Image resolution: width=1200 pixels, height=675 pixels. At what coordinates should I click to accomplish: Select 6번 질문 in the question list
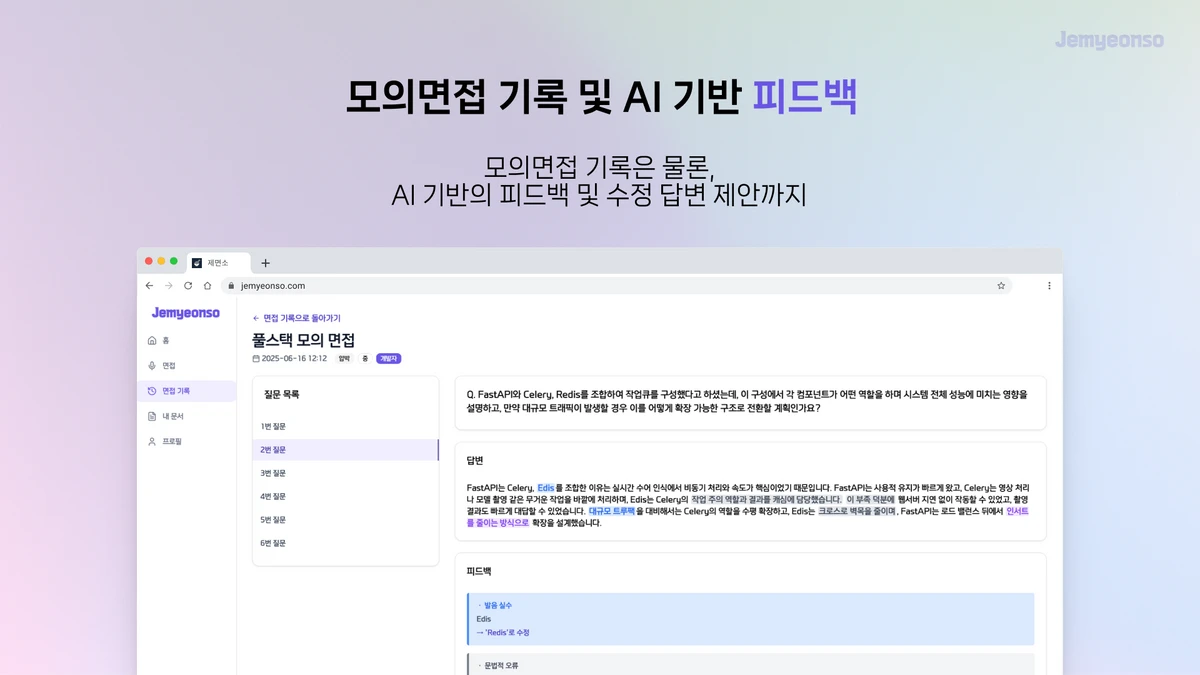coord(345,543)
